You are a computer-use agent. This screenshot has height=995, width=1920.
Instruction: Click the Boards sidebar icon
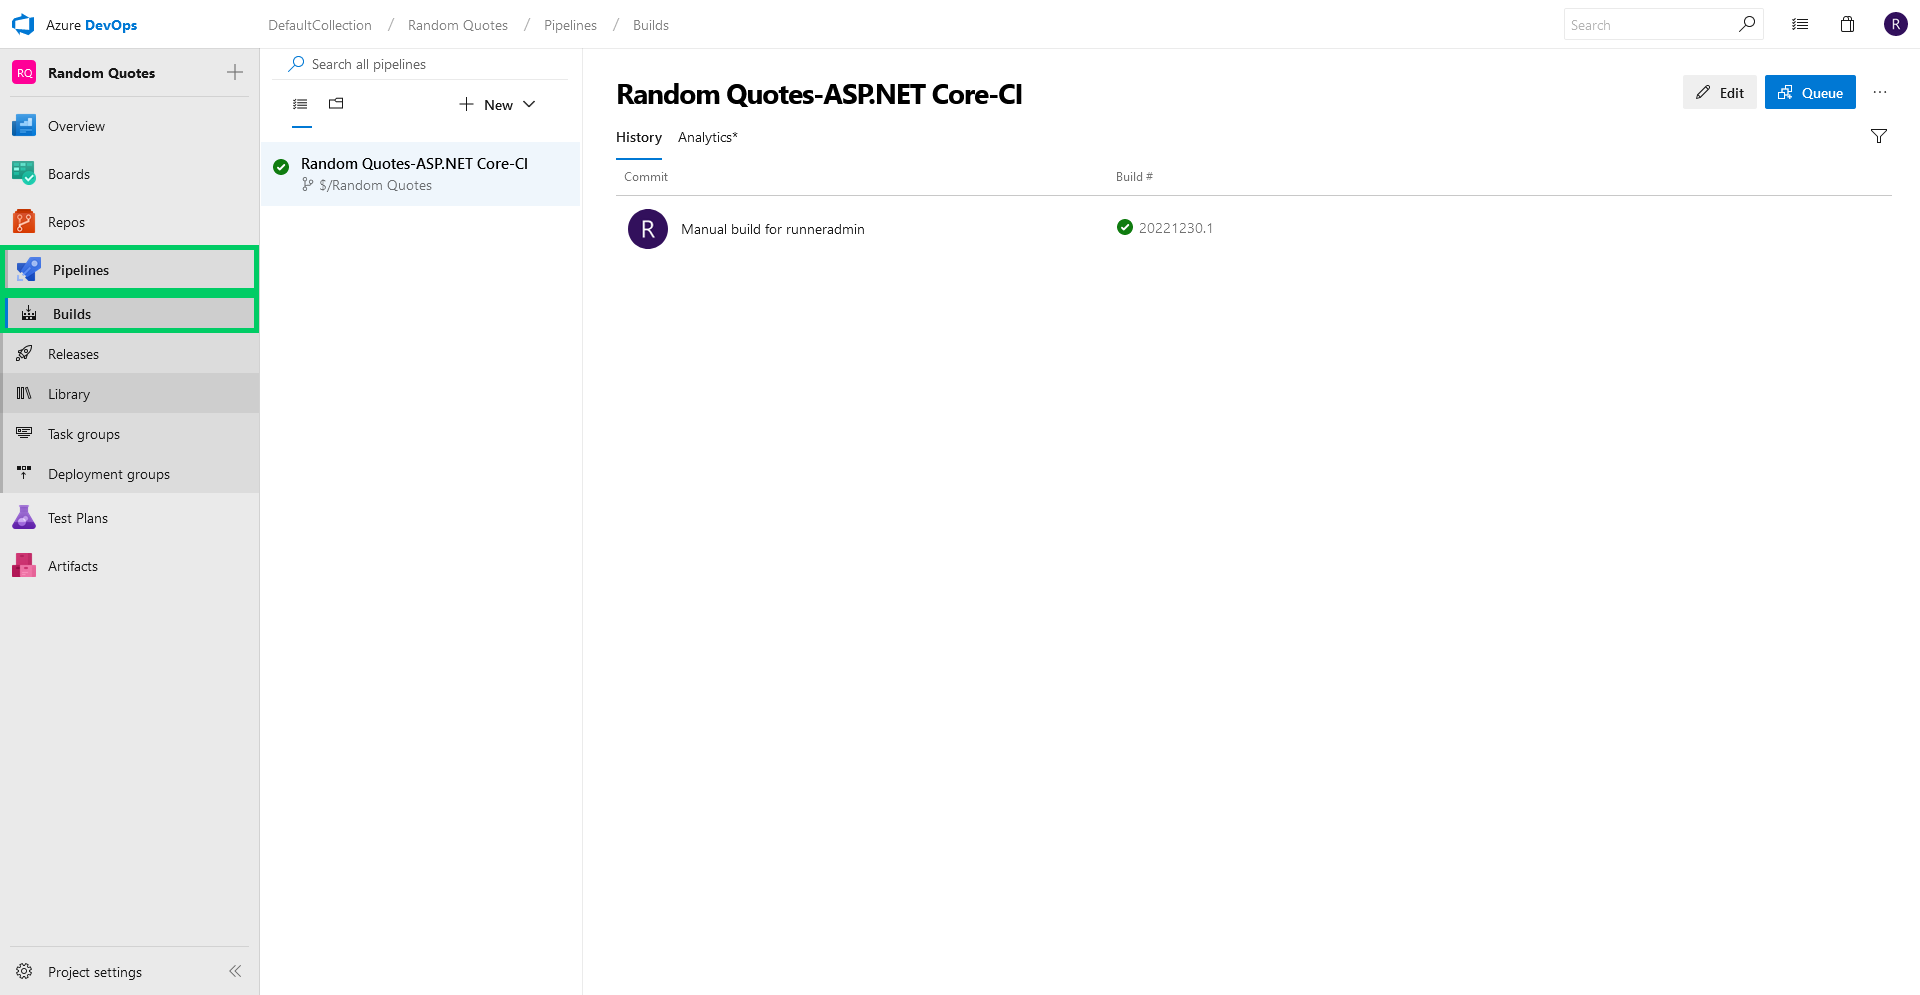24,173
